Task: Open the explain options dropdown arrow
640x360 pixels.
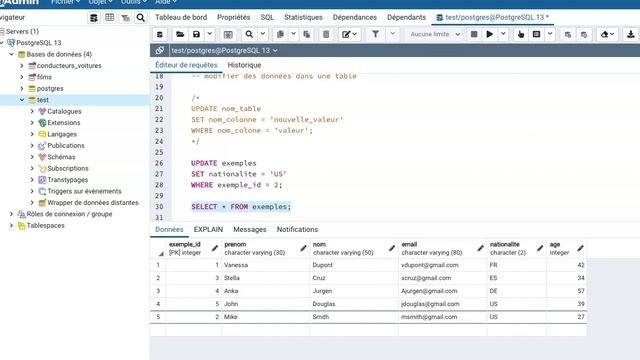Action: click(550, 34)
